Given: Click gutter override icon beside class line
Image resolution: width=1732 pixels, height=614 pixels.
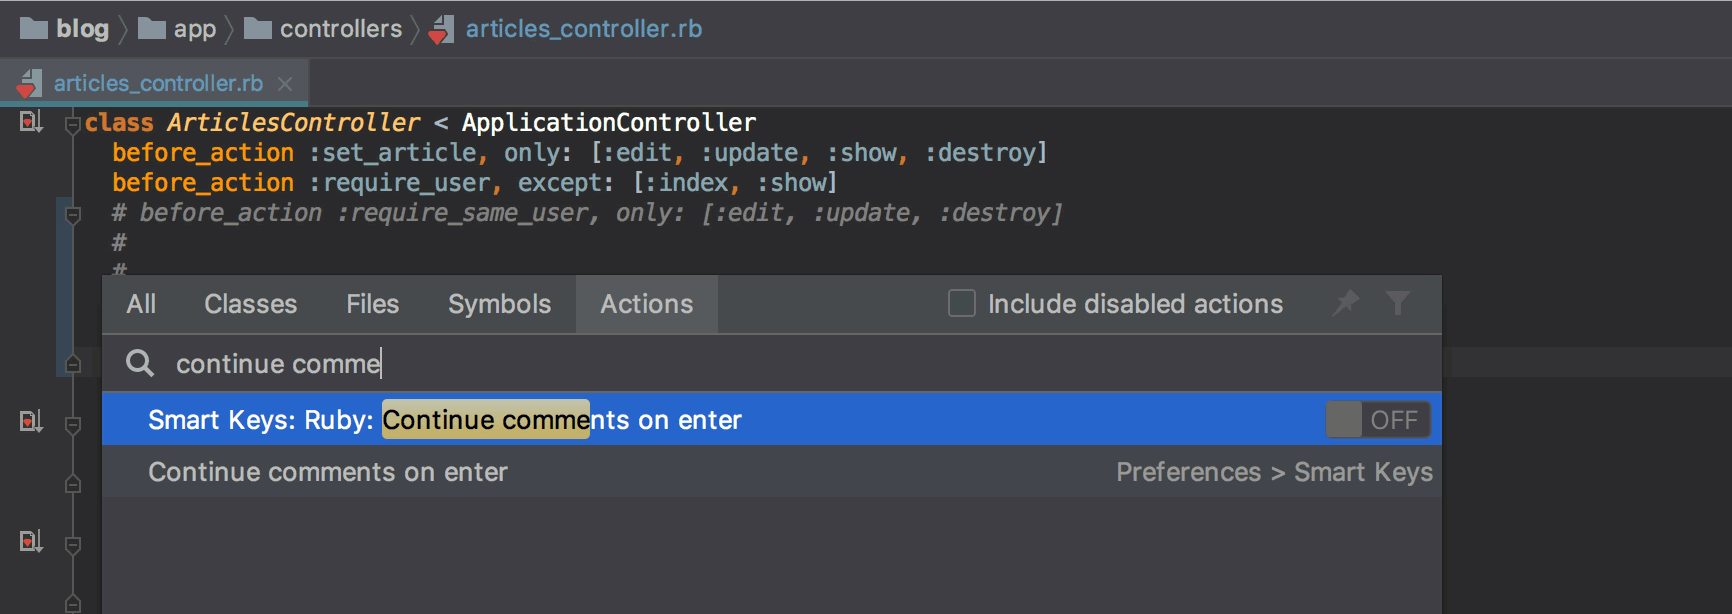Looking at the screenshot, I should pyautogui.click(x=31, y=122).
